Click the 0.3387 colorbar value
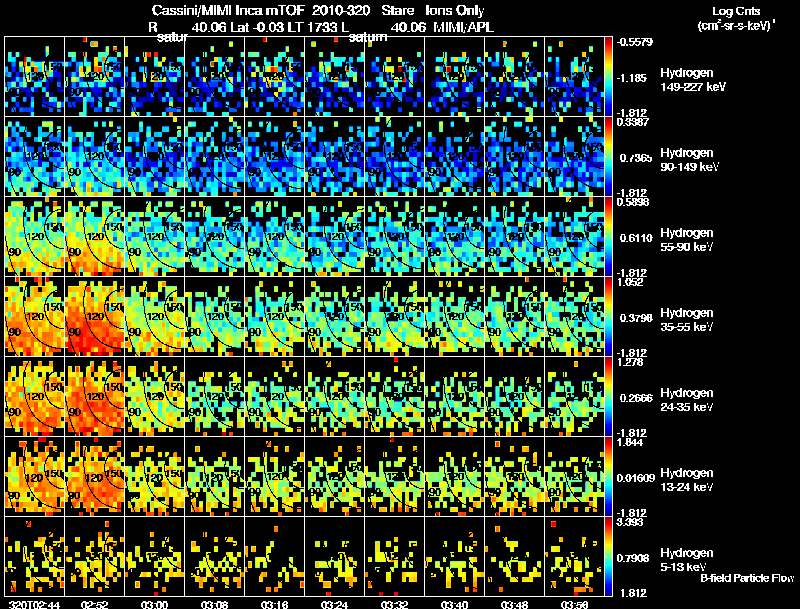This screenshot has width=800, height=609. pyautogui.click(x=633, y=121)
